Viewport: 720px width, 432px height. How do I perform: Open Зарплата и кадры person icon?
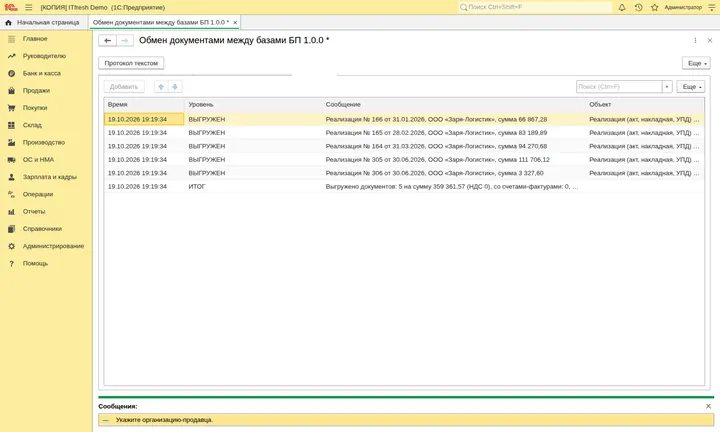[11, 177]
